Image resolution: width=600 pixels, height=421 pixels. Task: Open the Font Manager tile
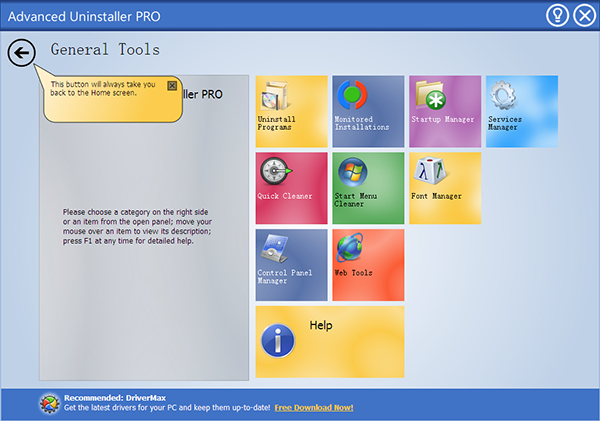(445, 188)
